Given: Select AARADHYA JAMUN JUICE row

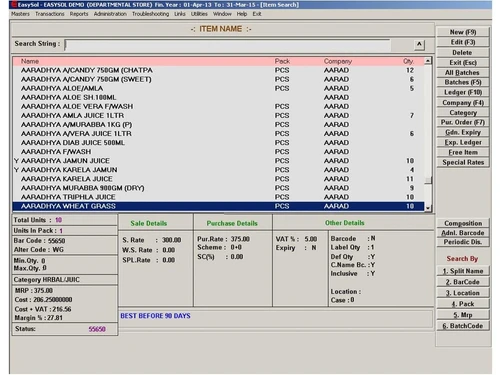Looking at the screenshot, I should coord(218,161).
